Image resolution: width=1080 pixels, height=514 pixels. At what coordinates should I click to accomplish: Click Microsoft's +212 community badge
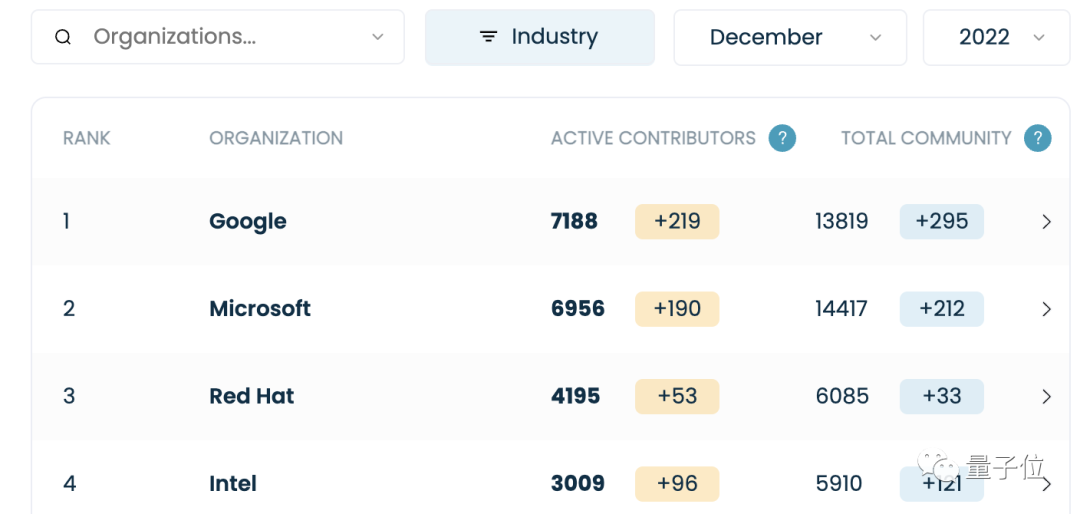pos(941,308)
